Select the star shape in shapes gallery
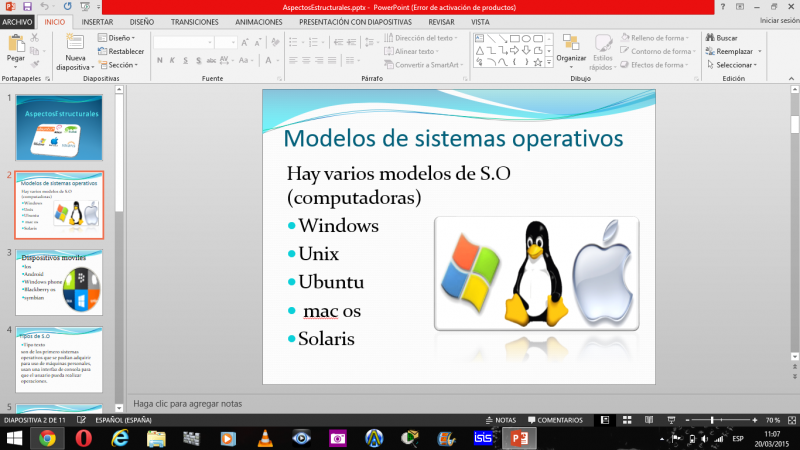This screenshot has width=800, height=450. [x=538, y=62]
